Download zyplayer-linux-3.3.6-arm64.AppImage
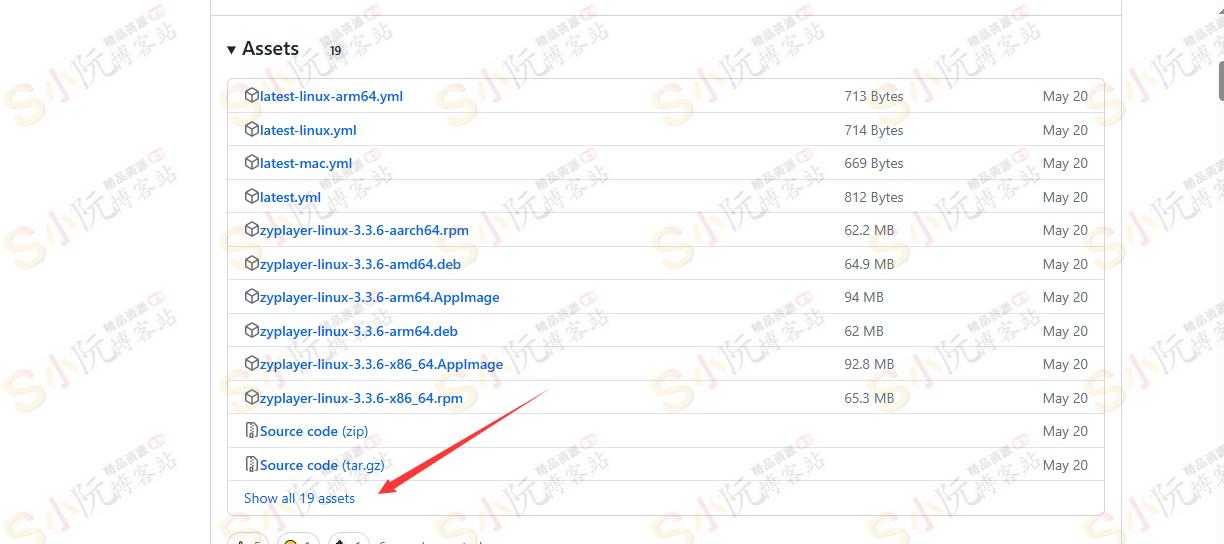The height and width of the screenshot is (544, 1224). click(380, 297)
